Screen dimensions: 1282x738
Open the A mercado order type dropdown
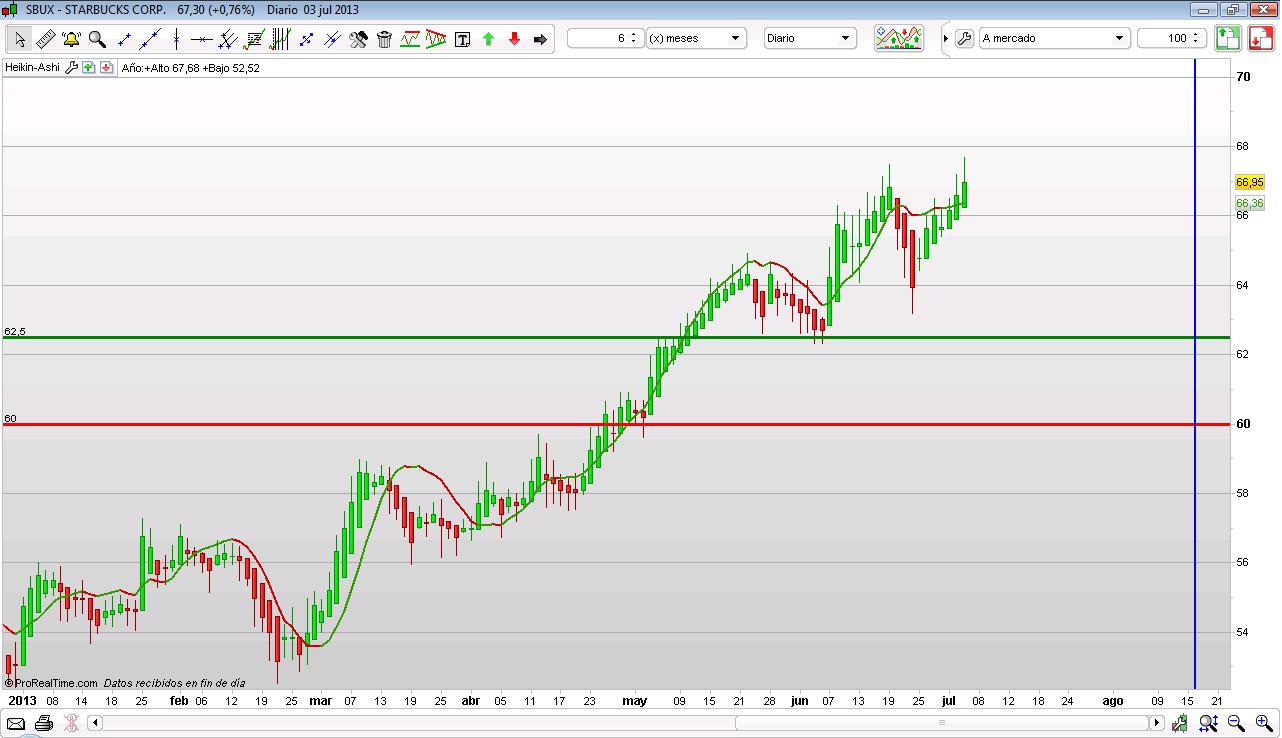pyautogui.click(x=1054, y=38)
